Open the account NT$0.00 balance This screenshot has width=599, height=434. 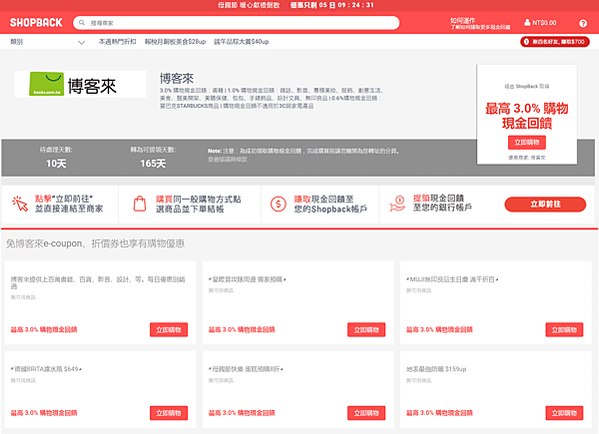(x=544, y=23)
